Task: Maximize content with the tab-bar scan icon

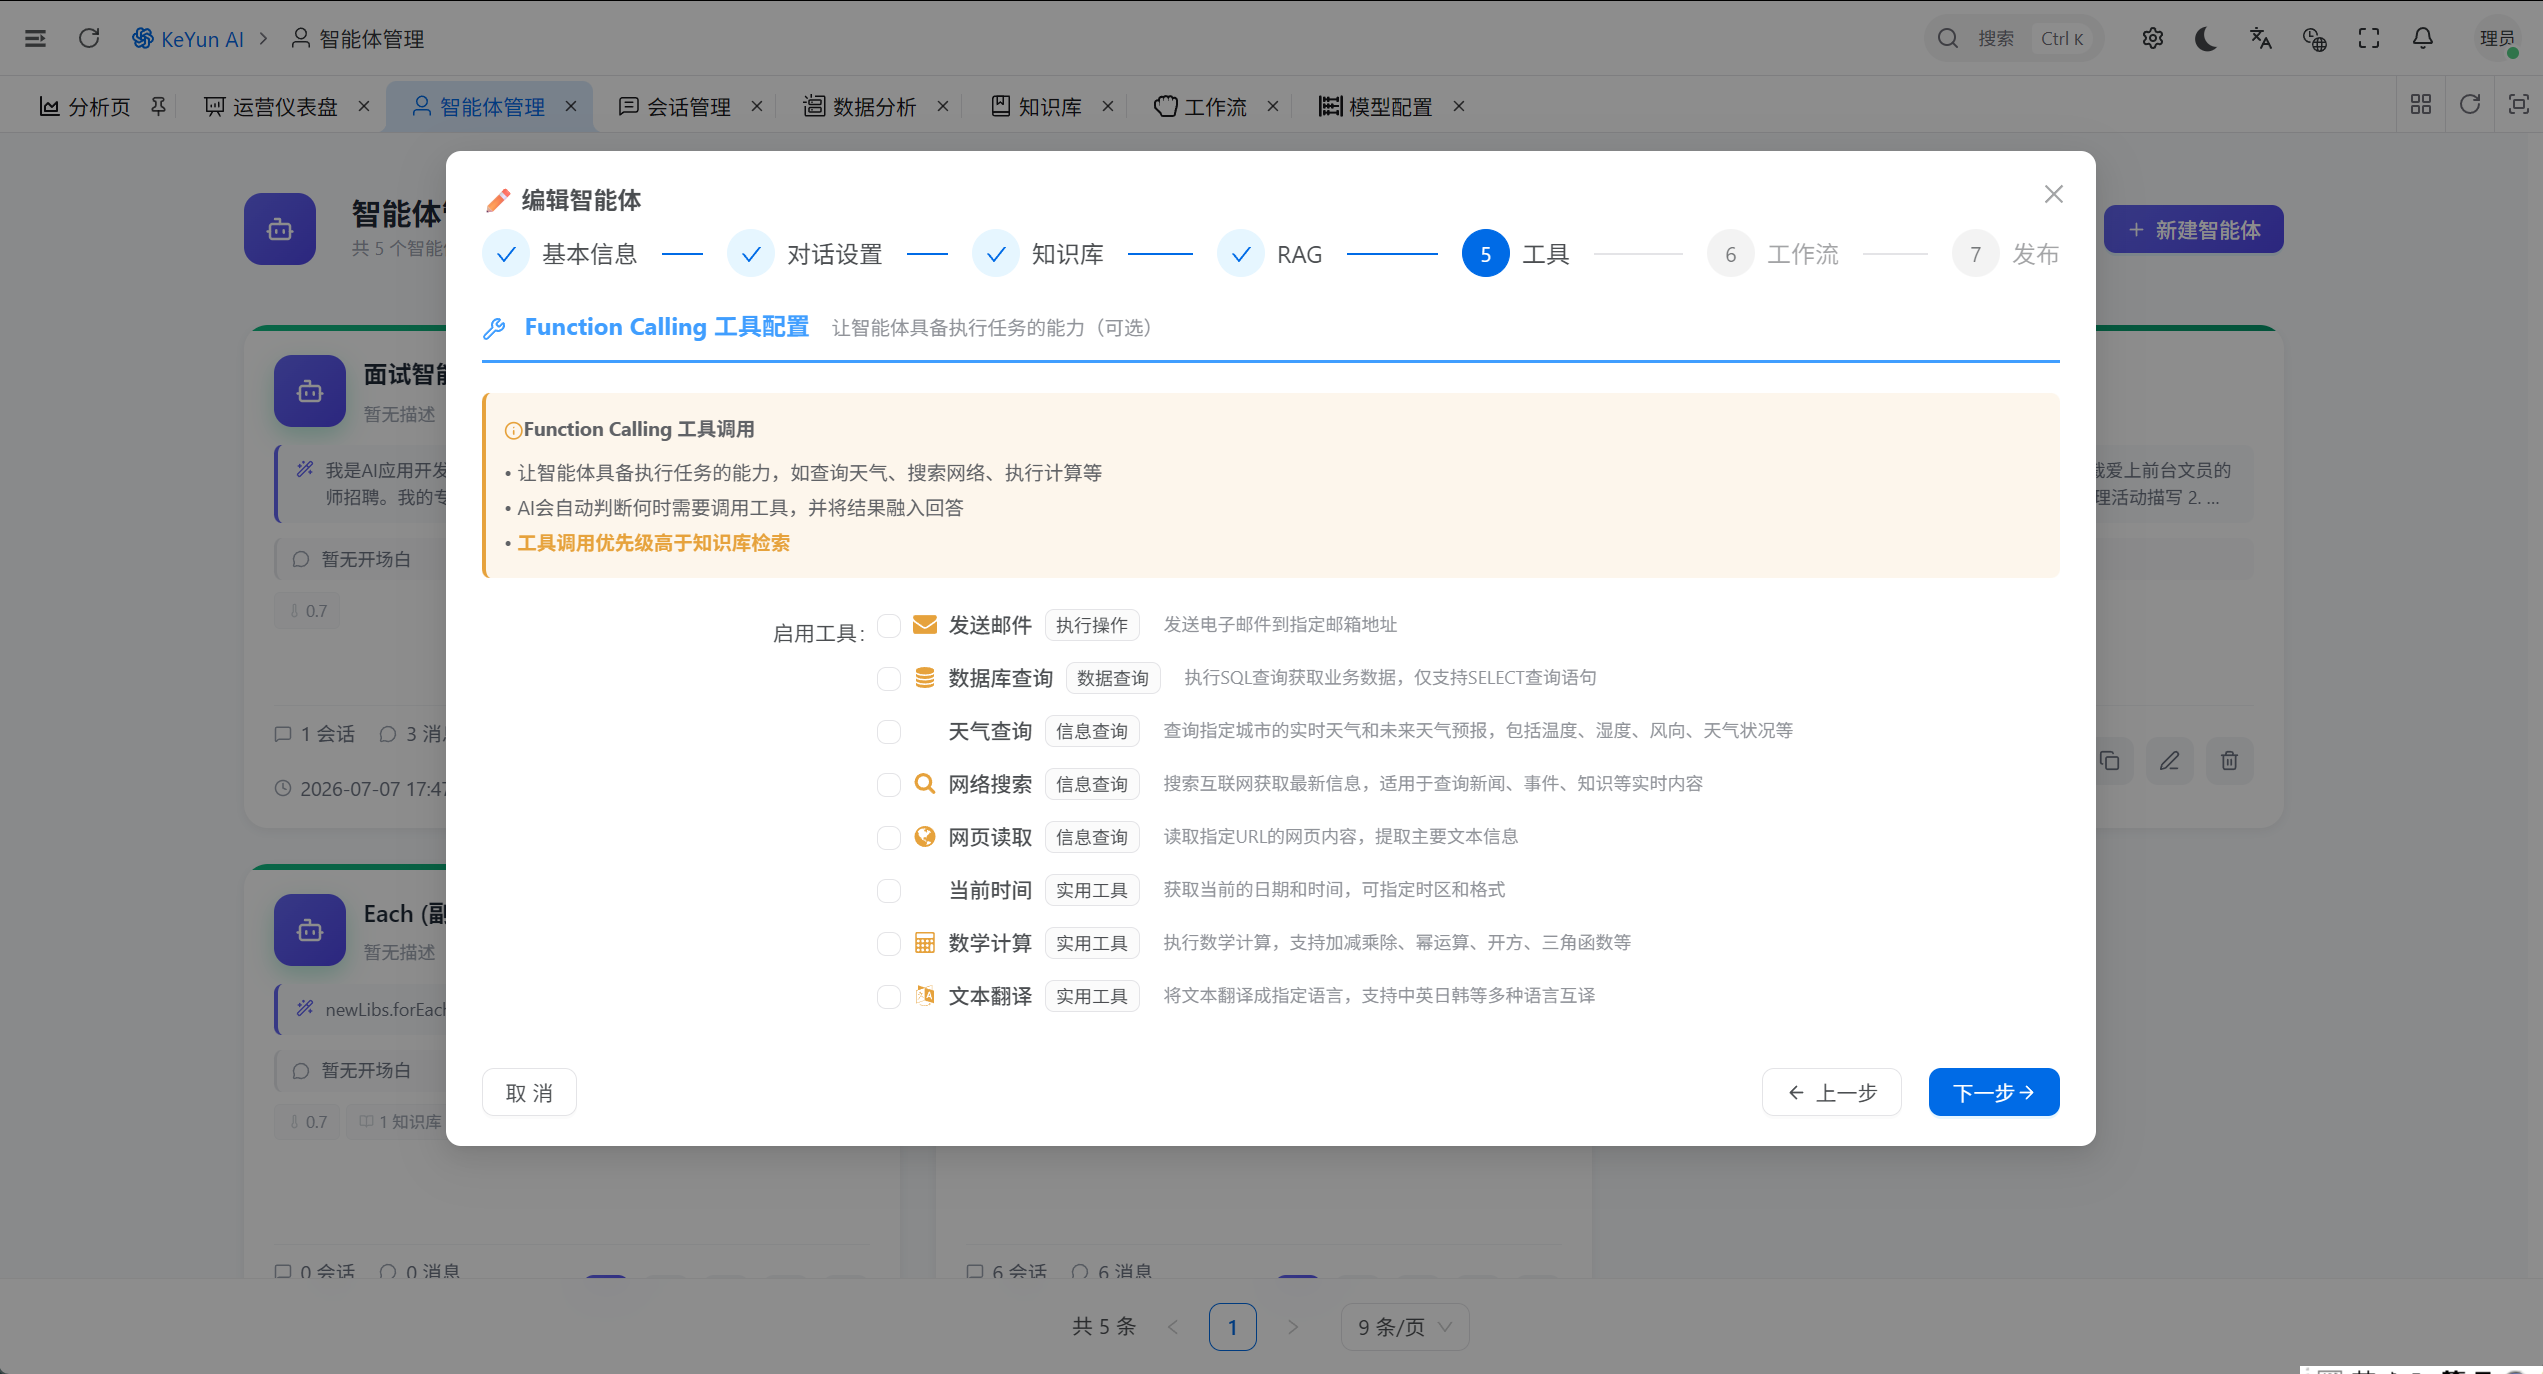Action: (x=2519, y=105)
